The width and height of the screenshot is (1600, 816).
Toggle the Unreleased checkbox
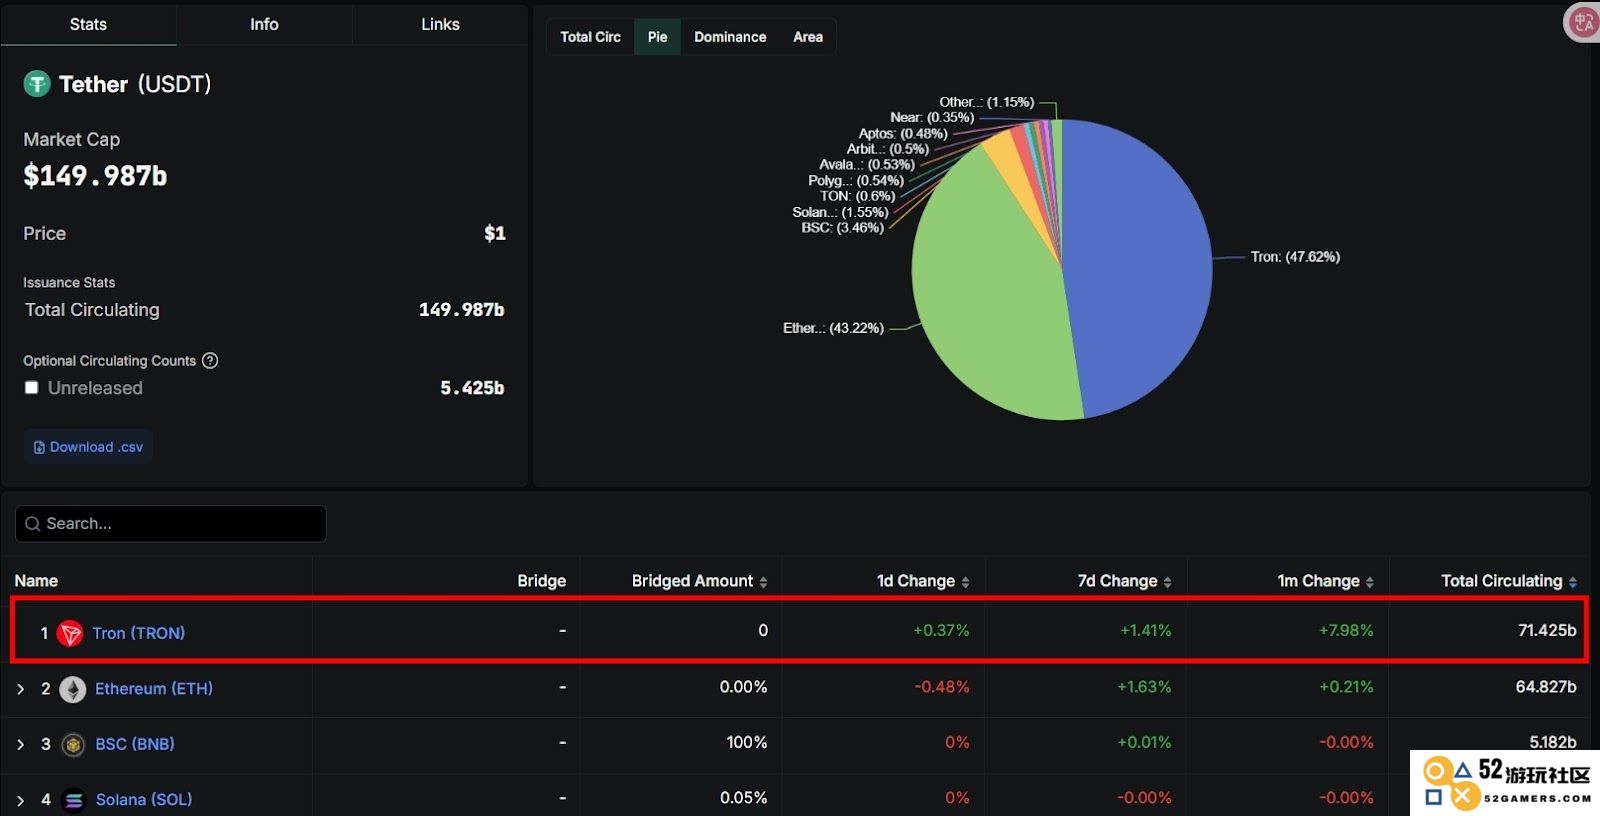click(32, 388)
